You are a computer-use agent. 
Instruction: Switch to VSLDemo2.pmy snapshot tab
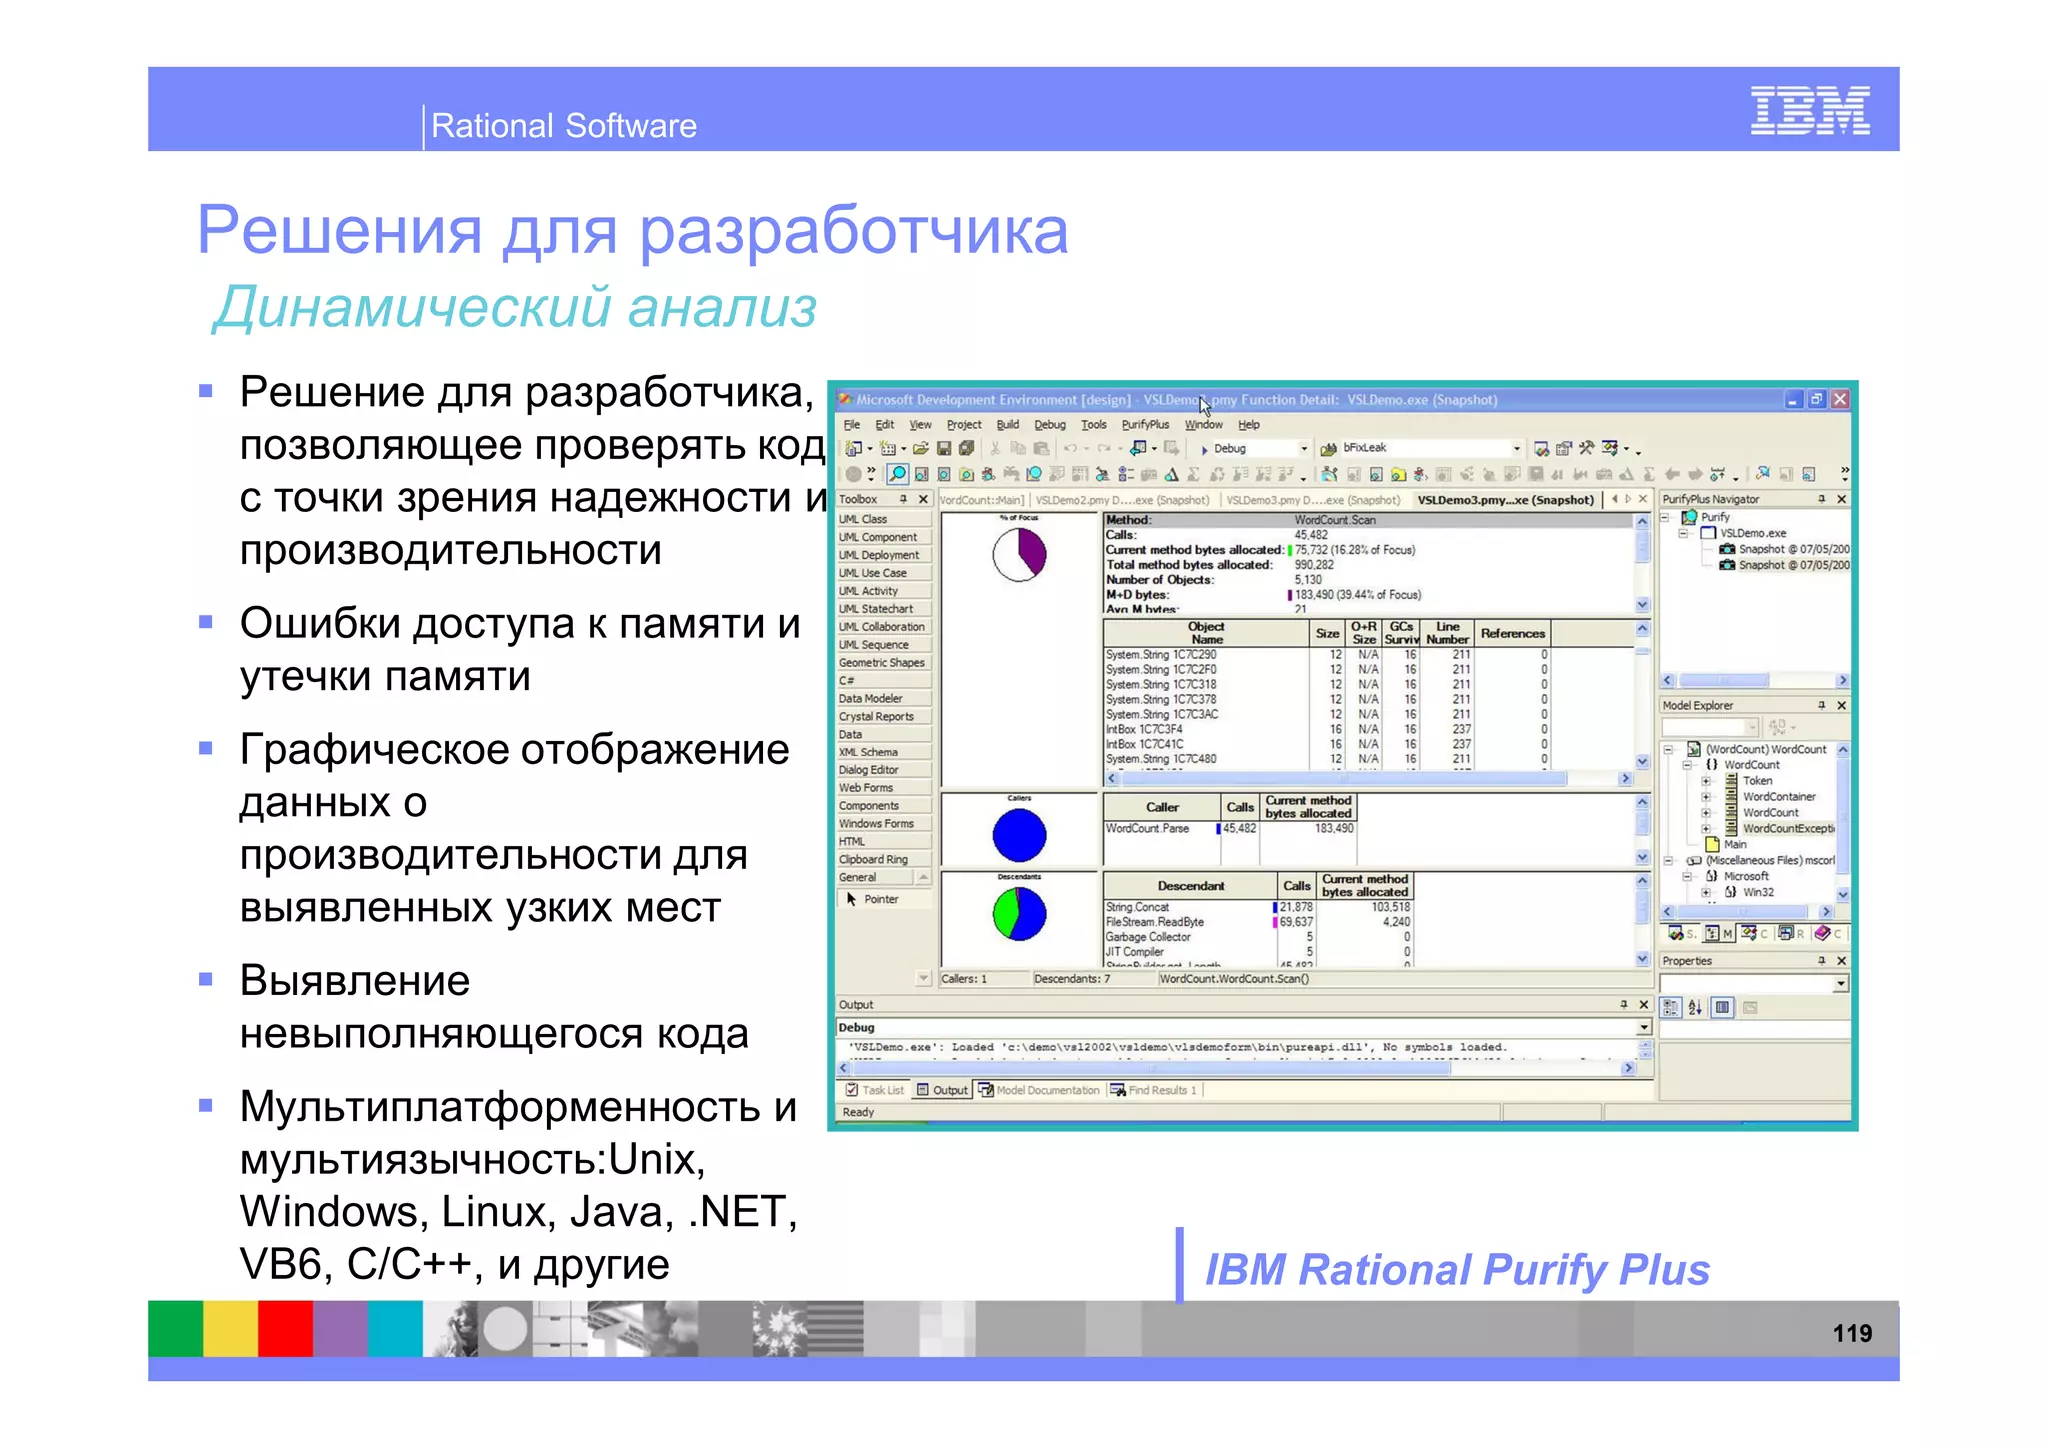(x=1122, y=500)
